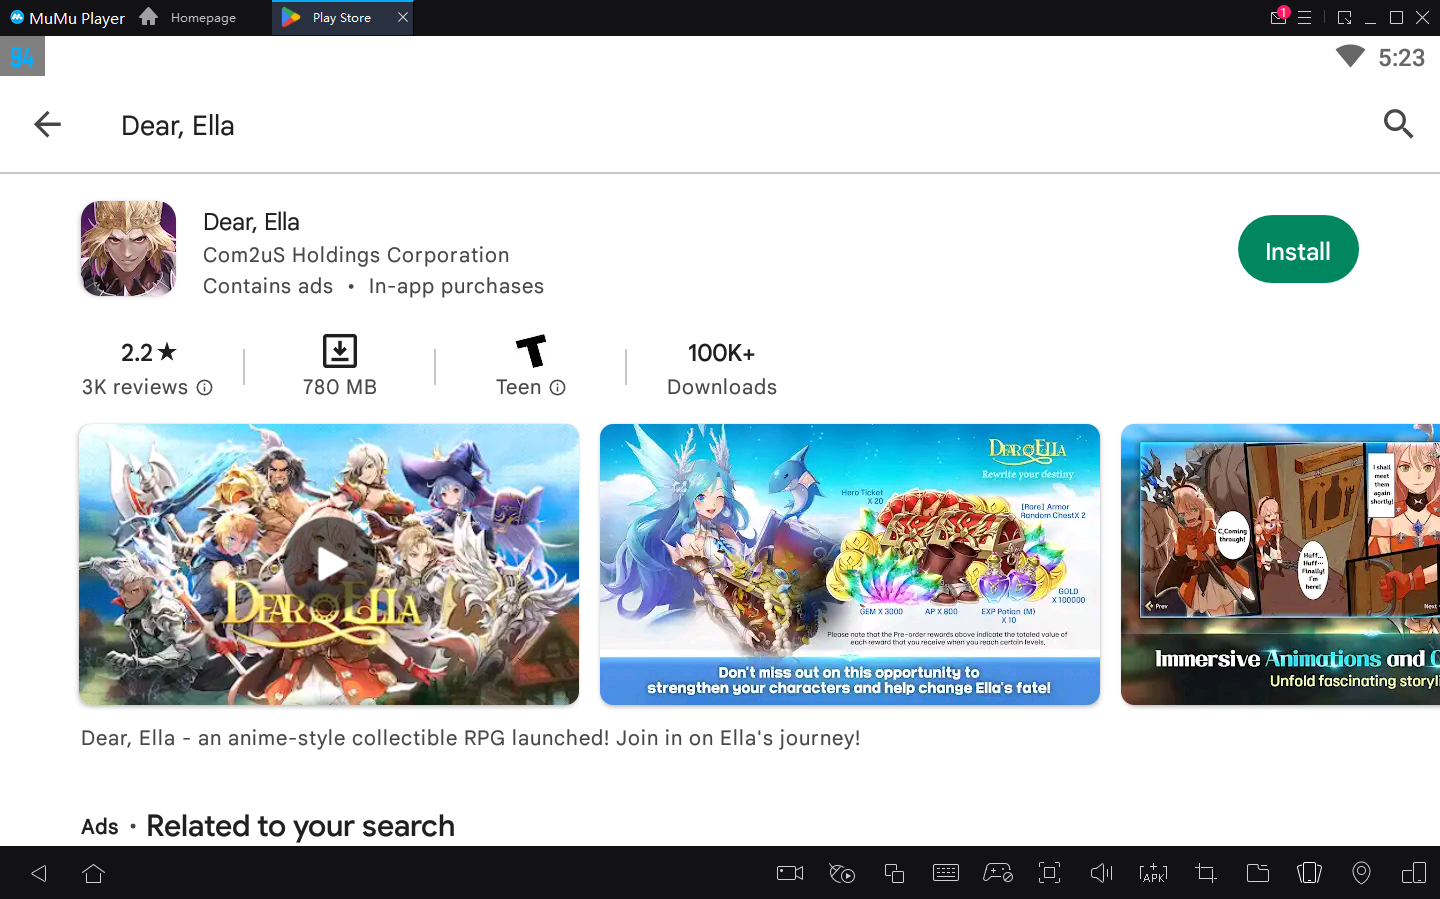Image resolution: width=1440 pixels, height=899 pixels.
Task: Click the Wi-Fi status icon
Action: [x=1350, y=57]
